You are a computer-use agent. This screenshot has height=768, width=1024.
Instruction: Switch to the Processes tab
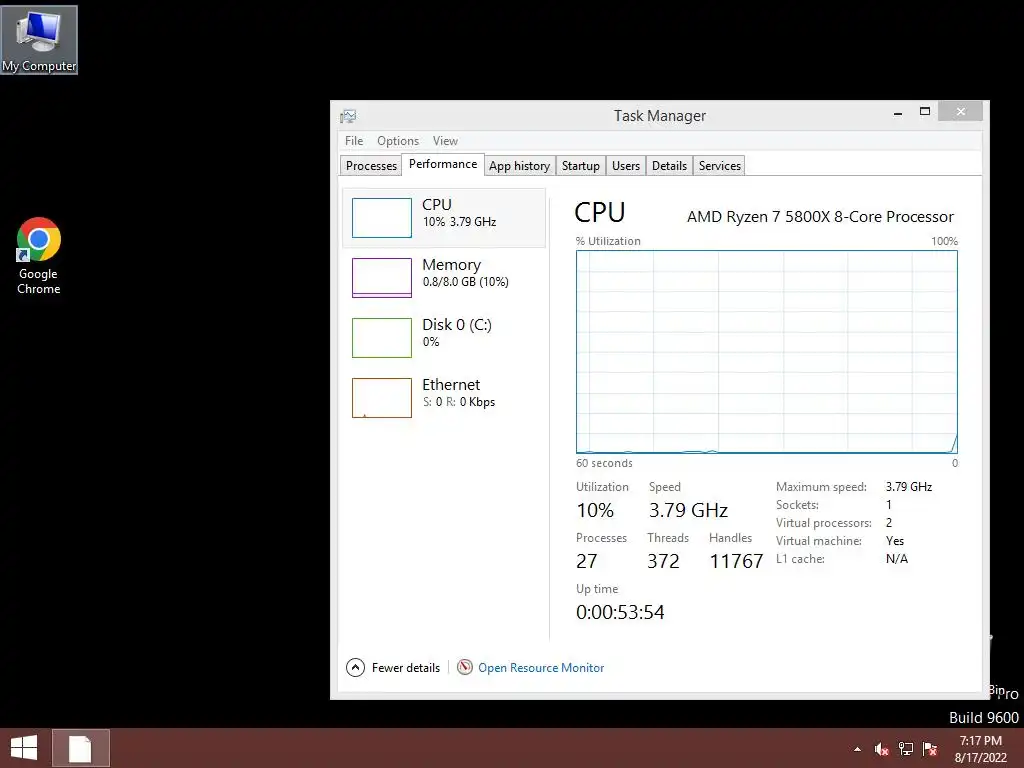click(x=371, y=166)
